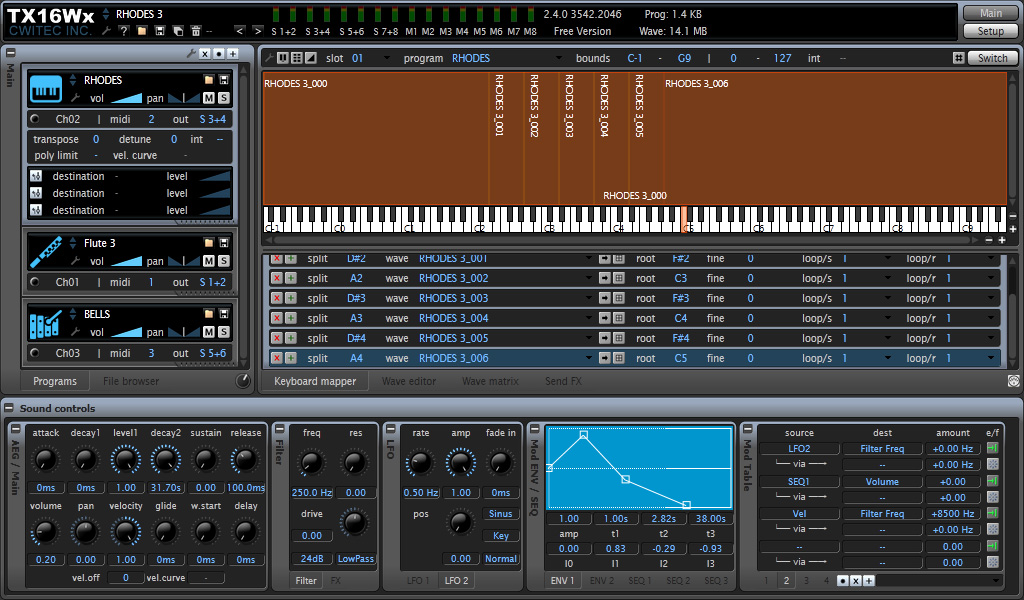Open folder icon for the RHODES slot
1024x600 pixels.
point(208,80)
